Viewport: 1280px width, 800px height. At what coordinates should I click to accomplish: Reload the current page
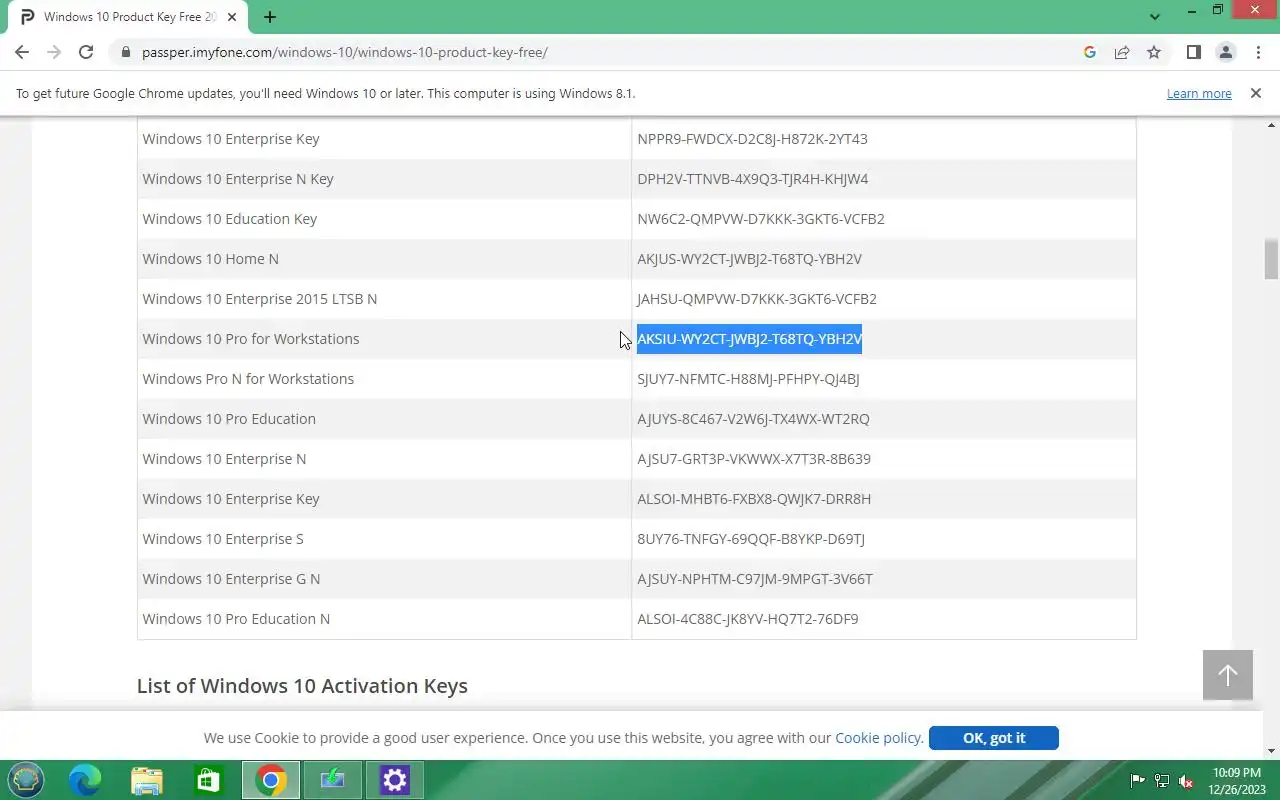86,52
